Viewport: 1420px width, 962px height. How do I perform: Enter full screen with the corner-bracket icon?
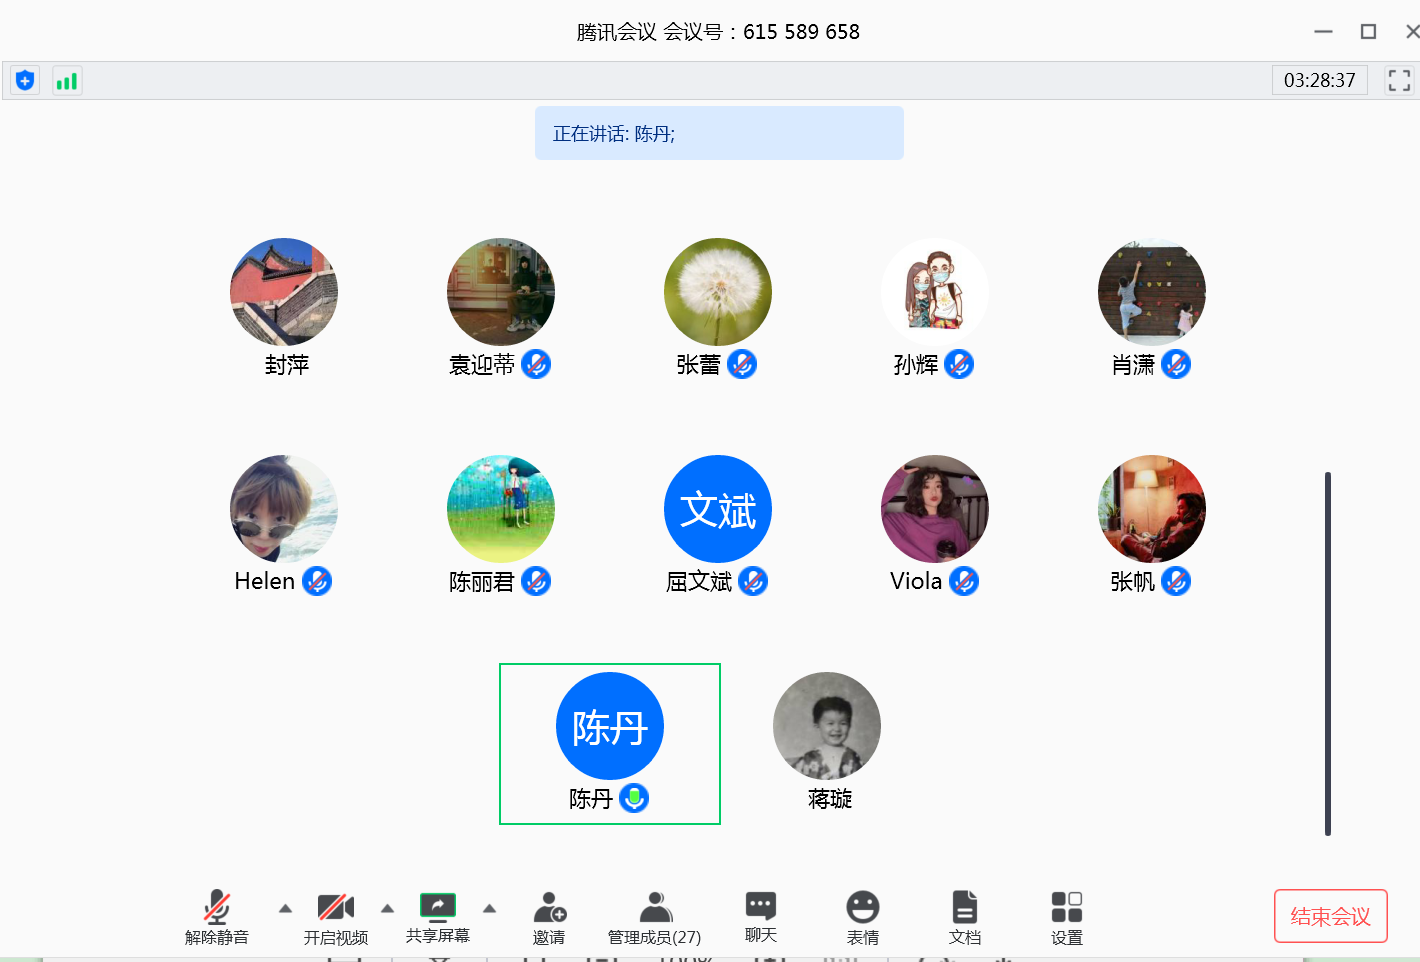[1399, 80]
